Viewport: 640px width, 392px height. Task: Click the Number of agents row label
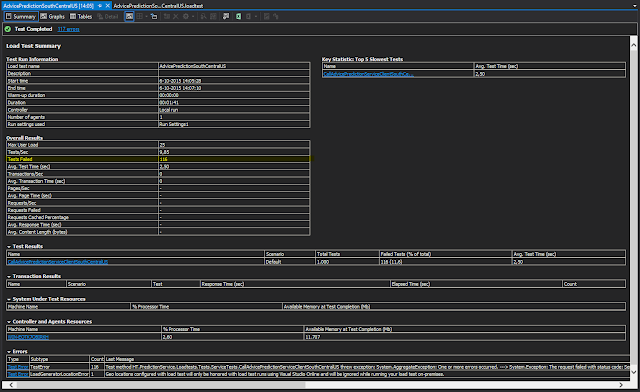coord(26,117)
